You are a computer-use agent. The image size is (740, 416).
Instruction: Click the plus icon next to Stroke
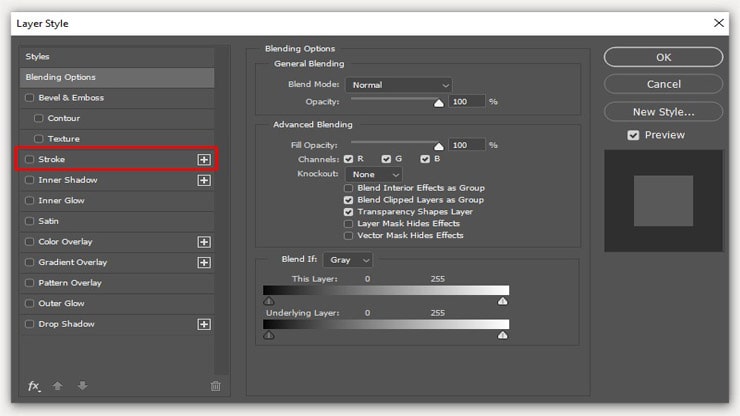[x=204, y=160]
